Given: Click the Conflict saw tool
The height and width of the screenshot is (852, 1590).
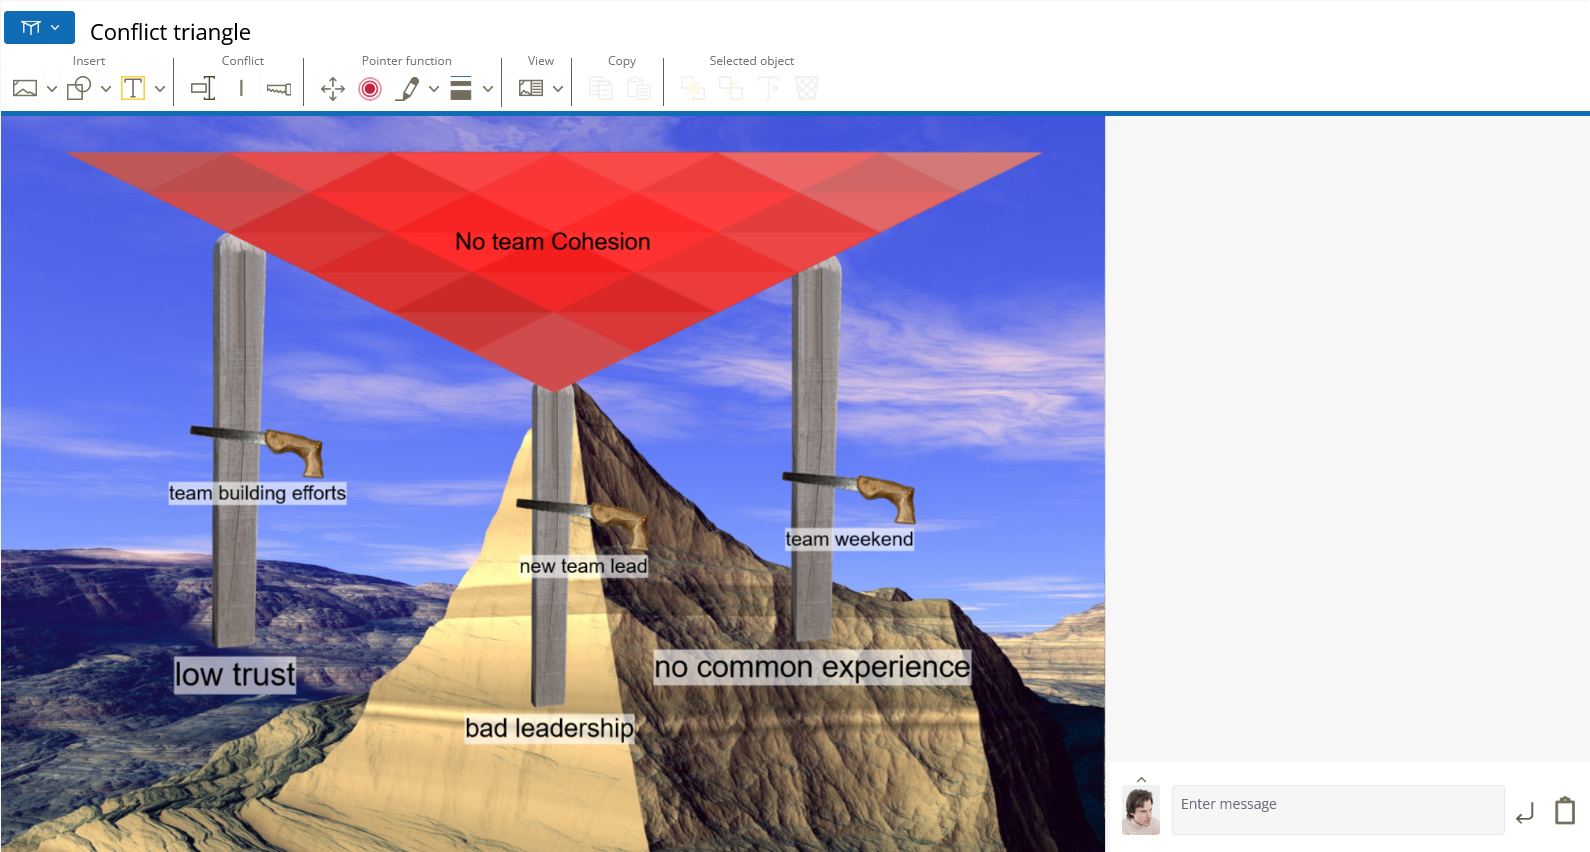Looking at the screenshot, I should pos(279,89).
